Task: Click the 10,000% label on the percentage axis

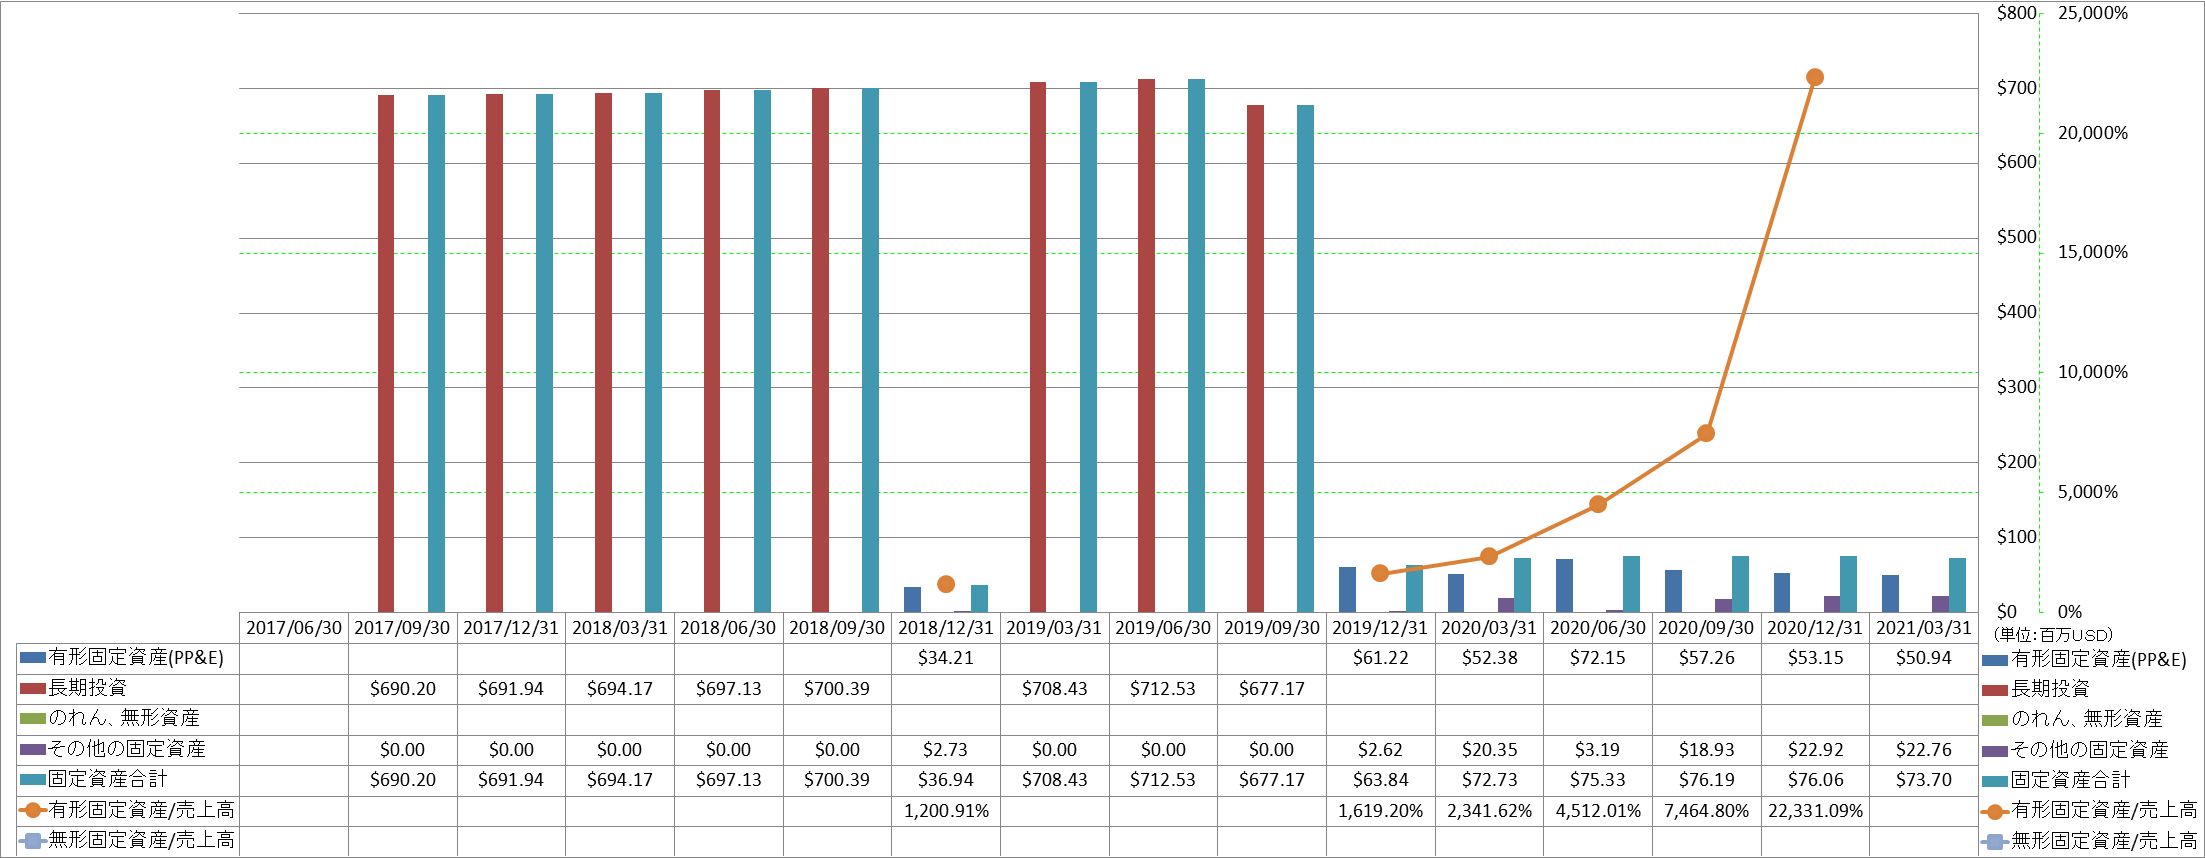Action: pyautogui.click(x=2093, y=372)
